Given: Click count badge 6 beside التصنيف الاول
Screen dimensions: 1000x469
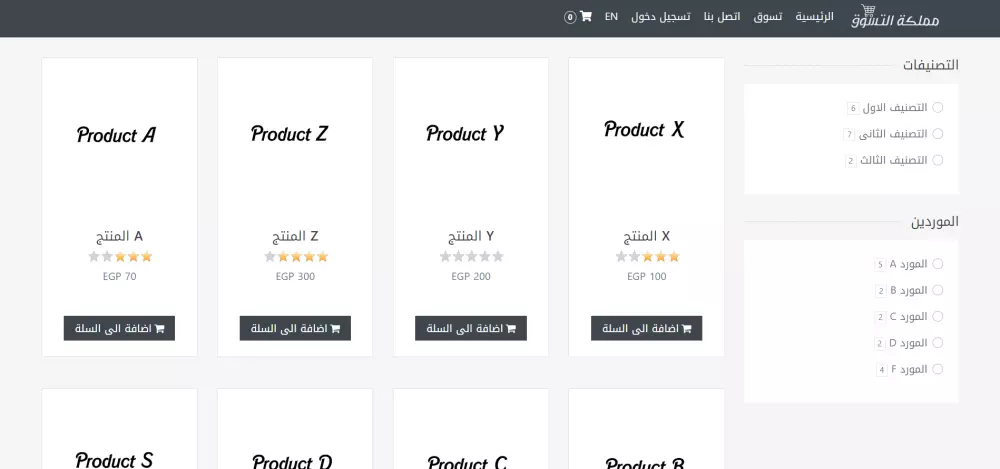Looking at the screenshot, I should pyautogui.click(x=853, y=108).
